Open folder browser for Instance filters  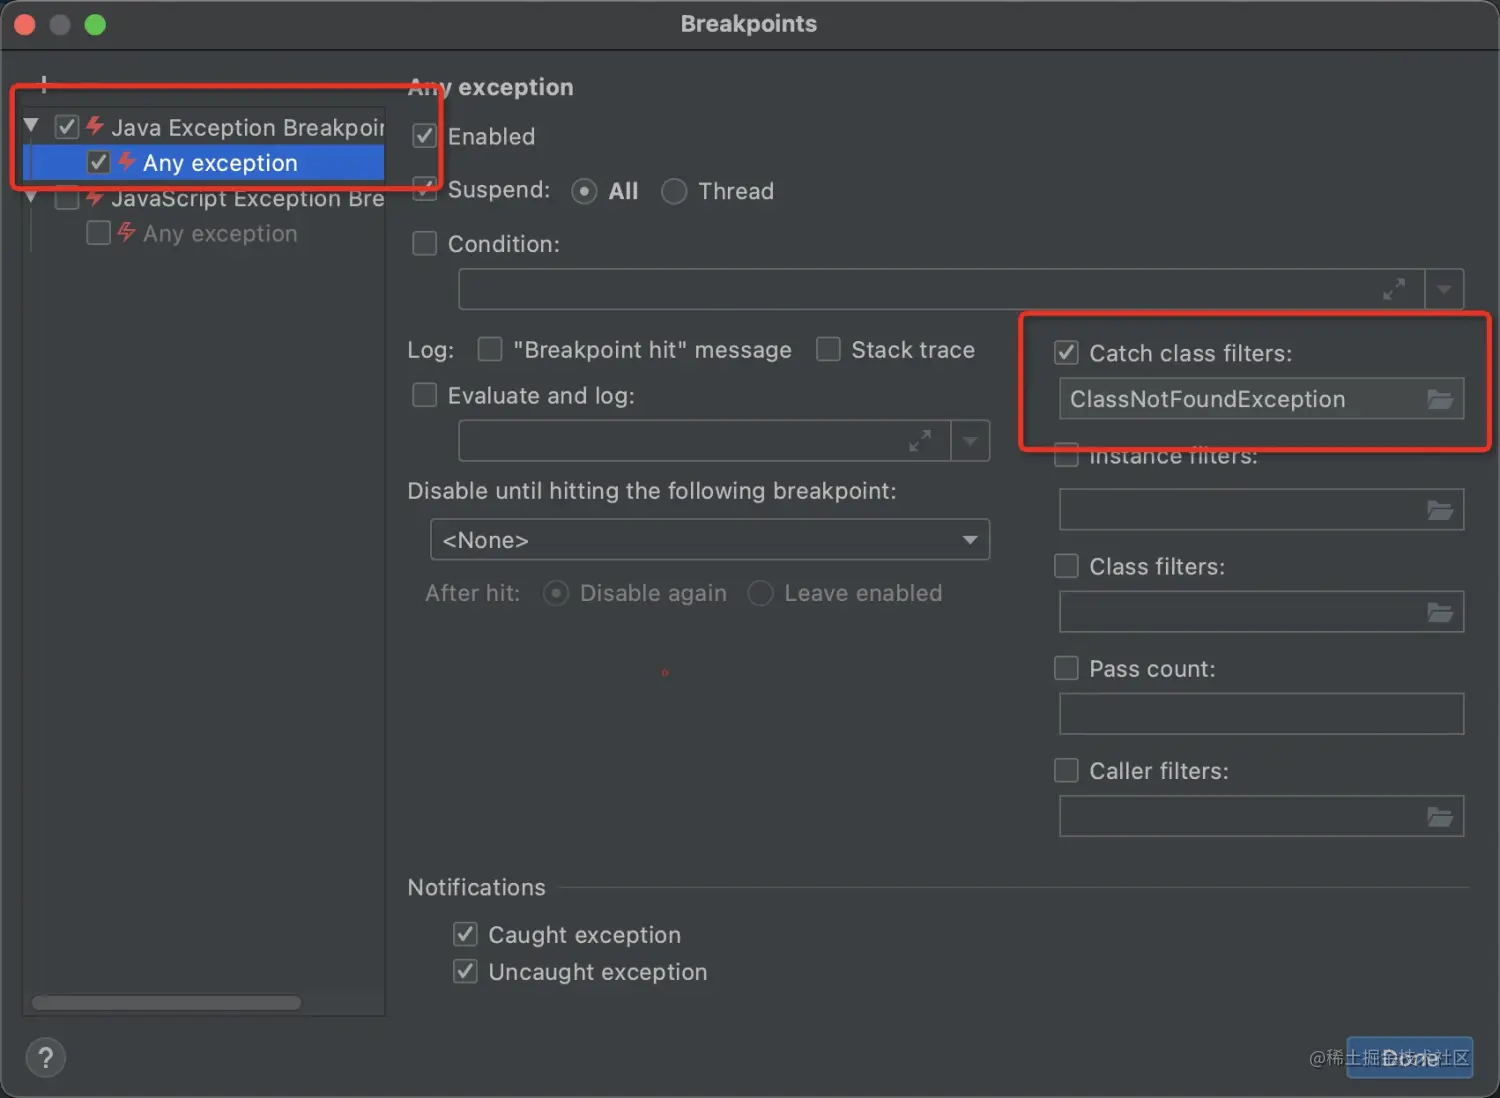point(1440,510)
